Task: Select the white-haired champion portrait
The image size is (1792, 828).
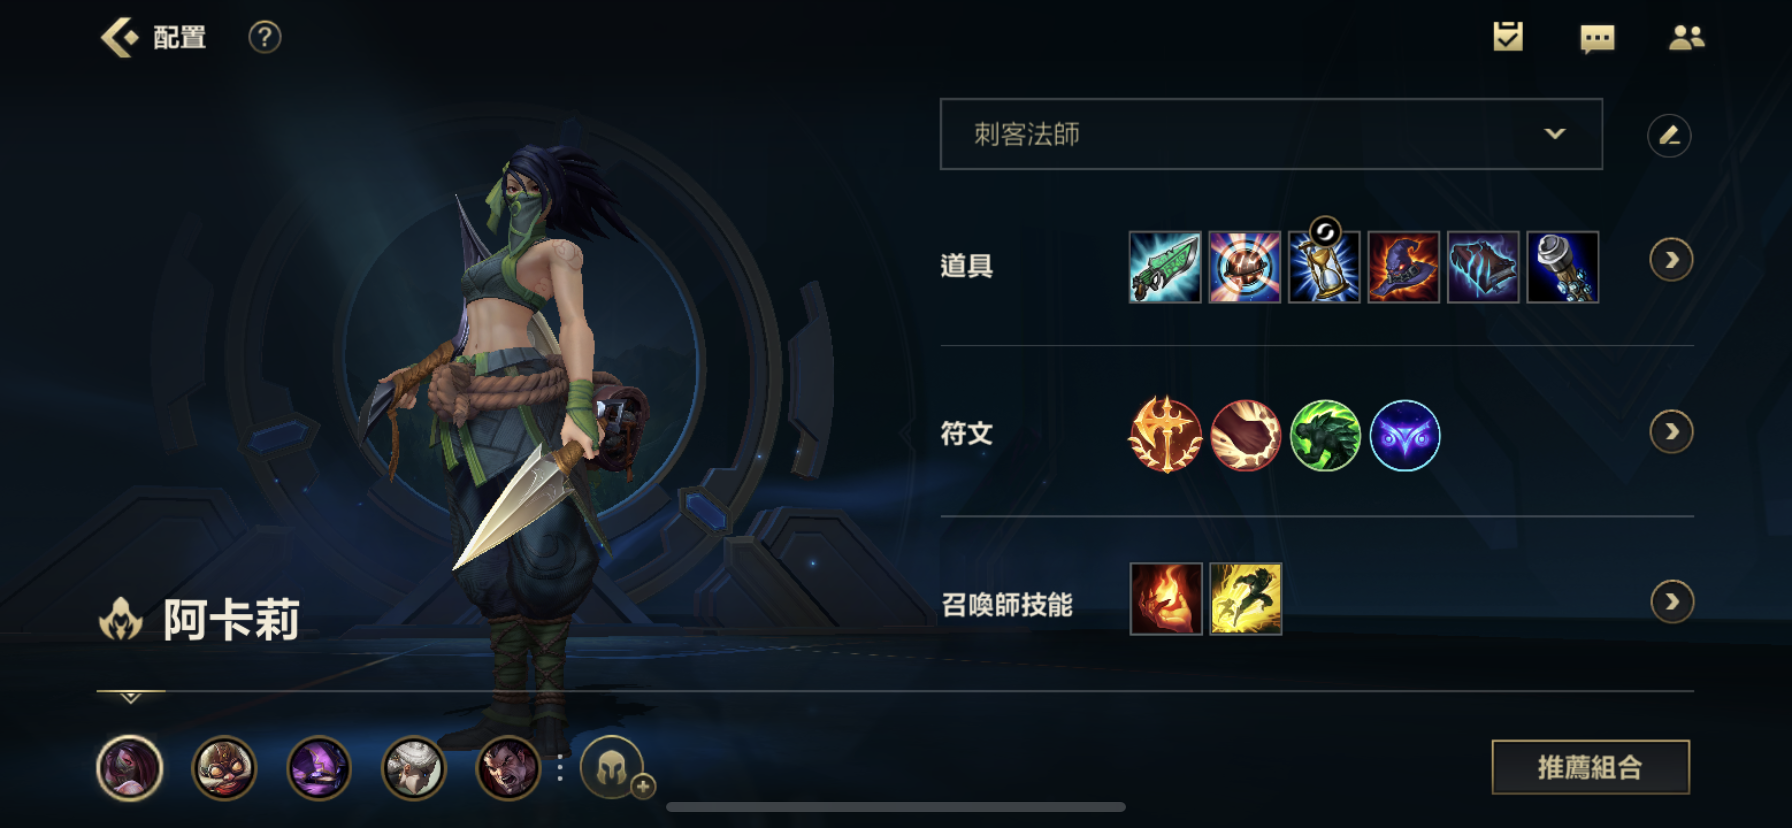Action: [x=413, y=768]
